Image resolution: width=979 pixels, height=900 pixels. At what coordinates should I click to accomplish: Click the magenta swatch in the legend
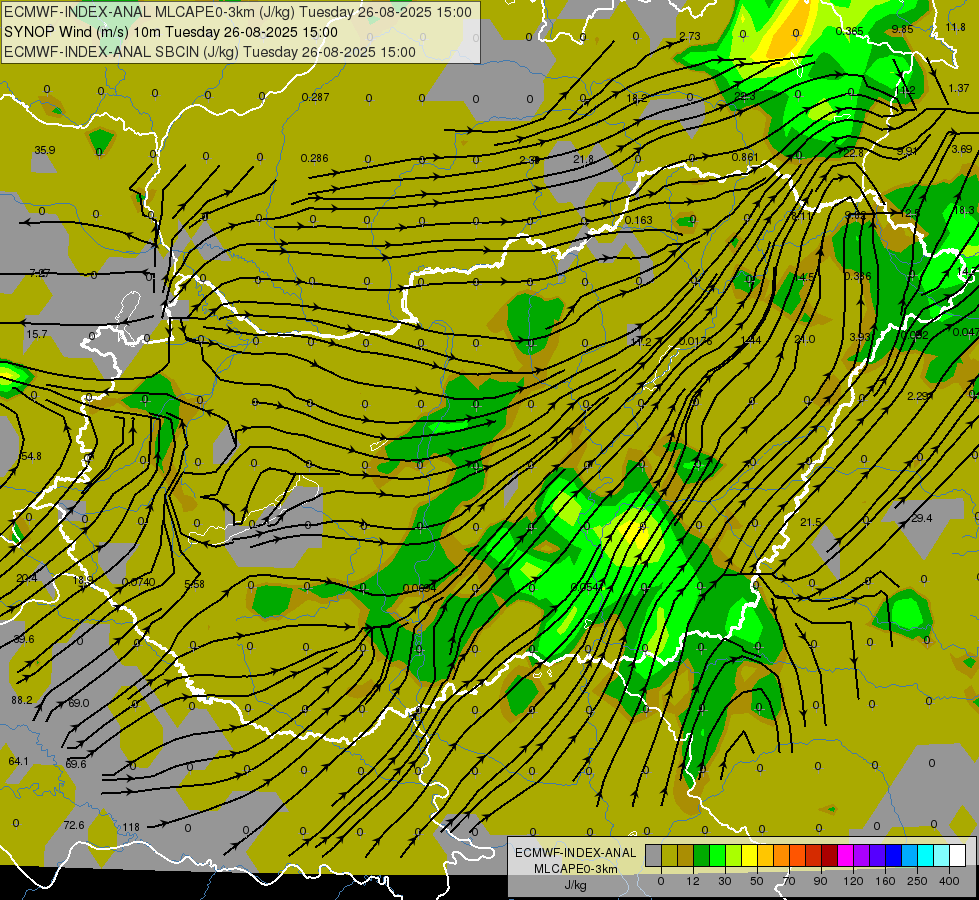[x=845, y=855]
